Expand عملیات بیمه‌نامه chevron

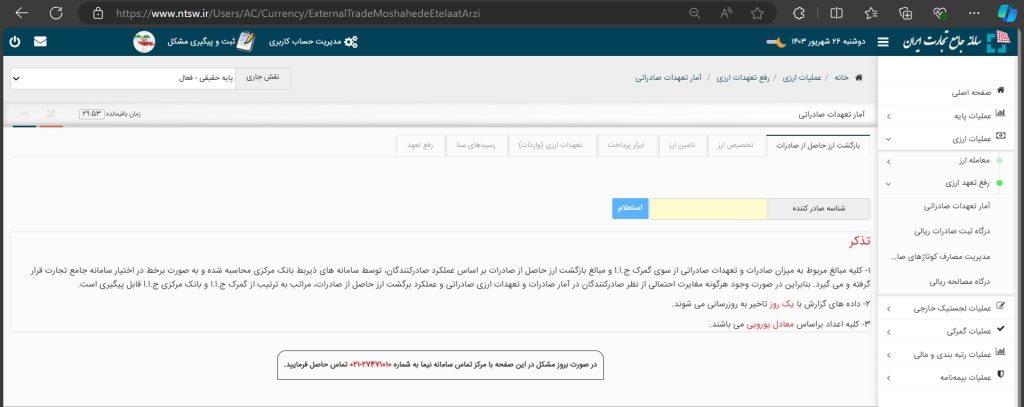888,378
